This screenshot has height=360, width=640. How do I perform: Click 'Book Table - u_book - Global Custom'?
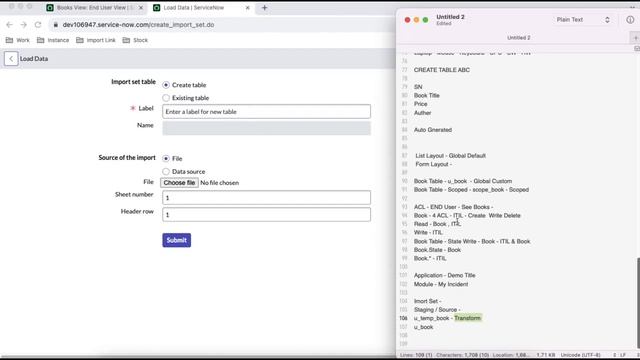coord(463,181)
